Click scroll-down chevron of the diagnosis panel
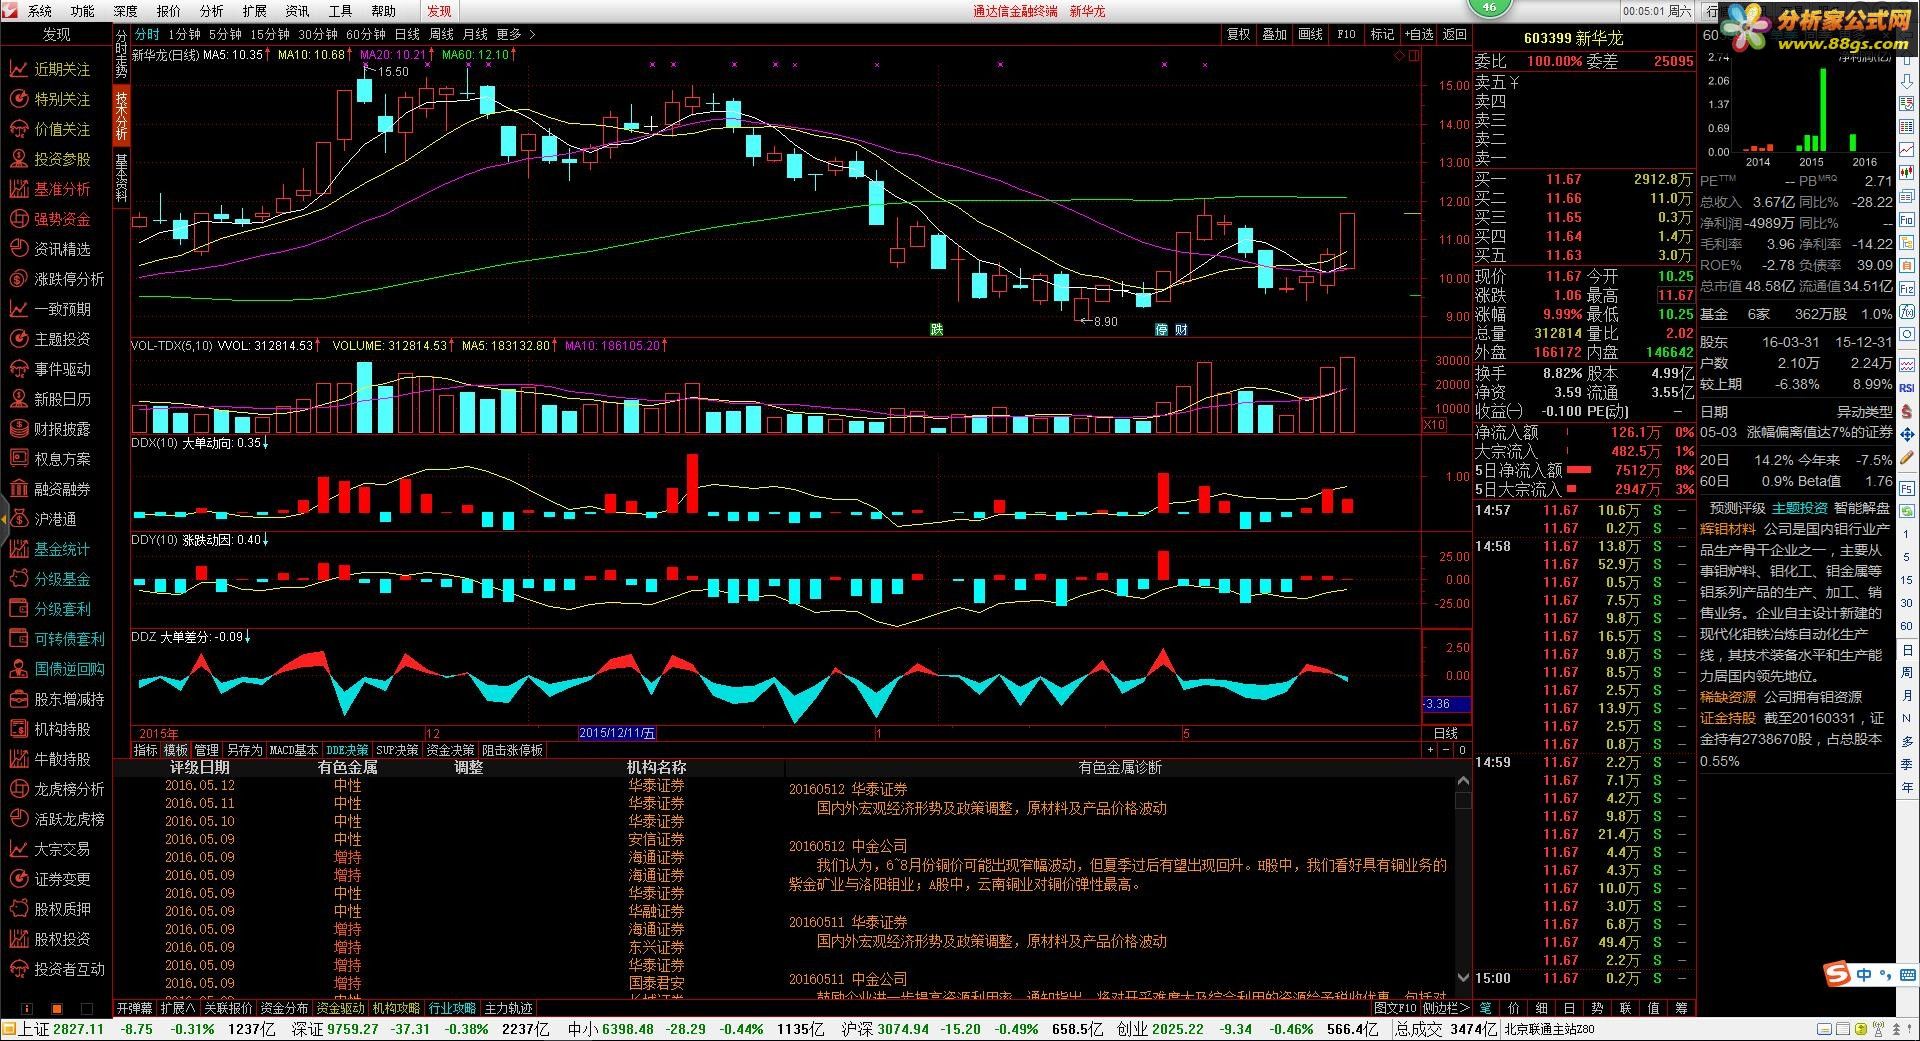The image size is (1920, 1041). point(1463,977)
